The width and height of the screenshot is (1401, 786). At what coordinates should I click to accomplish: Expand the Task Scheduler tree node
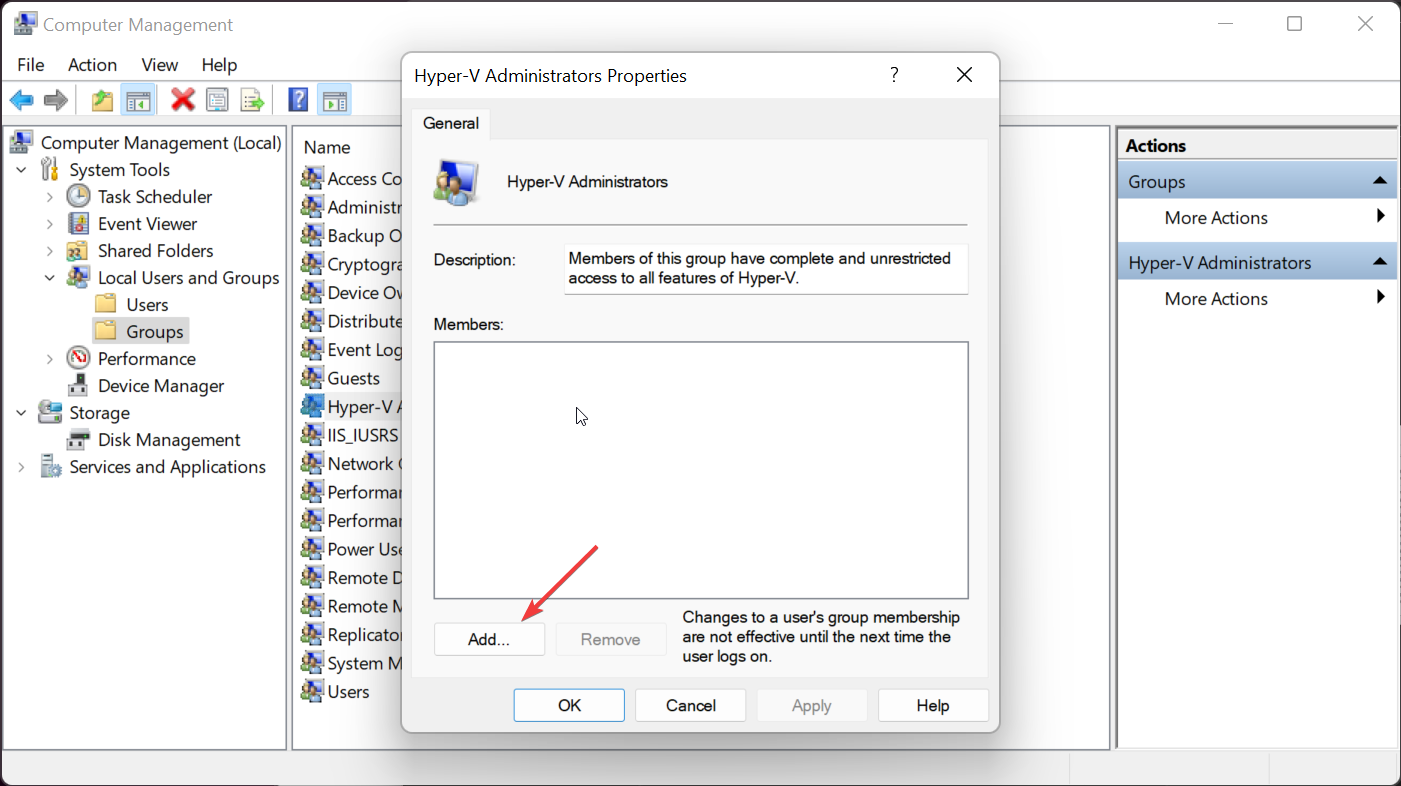click(50, 197)
